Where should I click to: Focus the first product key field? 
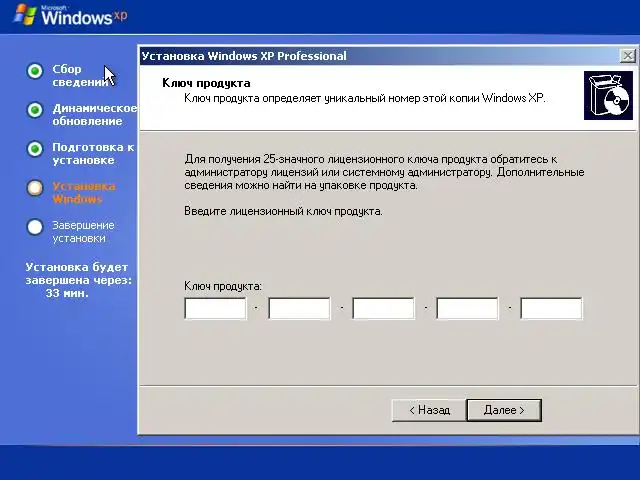tap(216, 308)
